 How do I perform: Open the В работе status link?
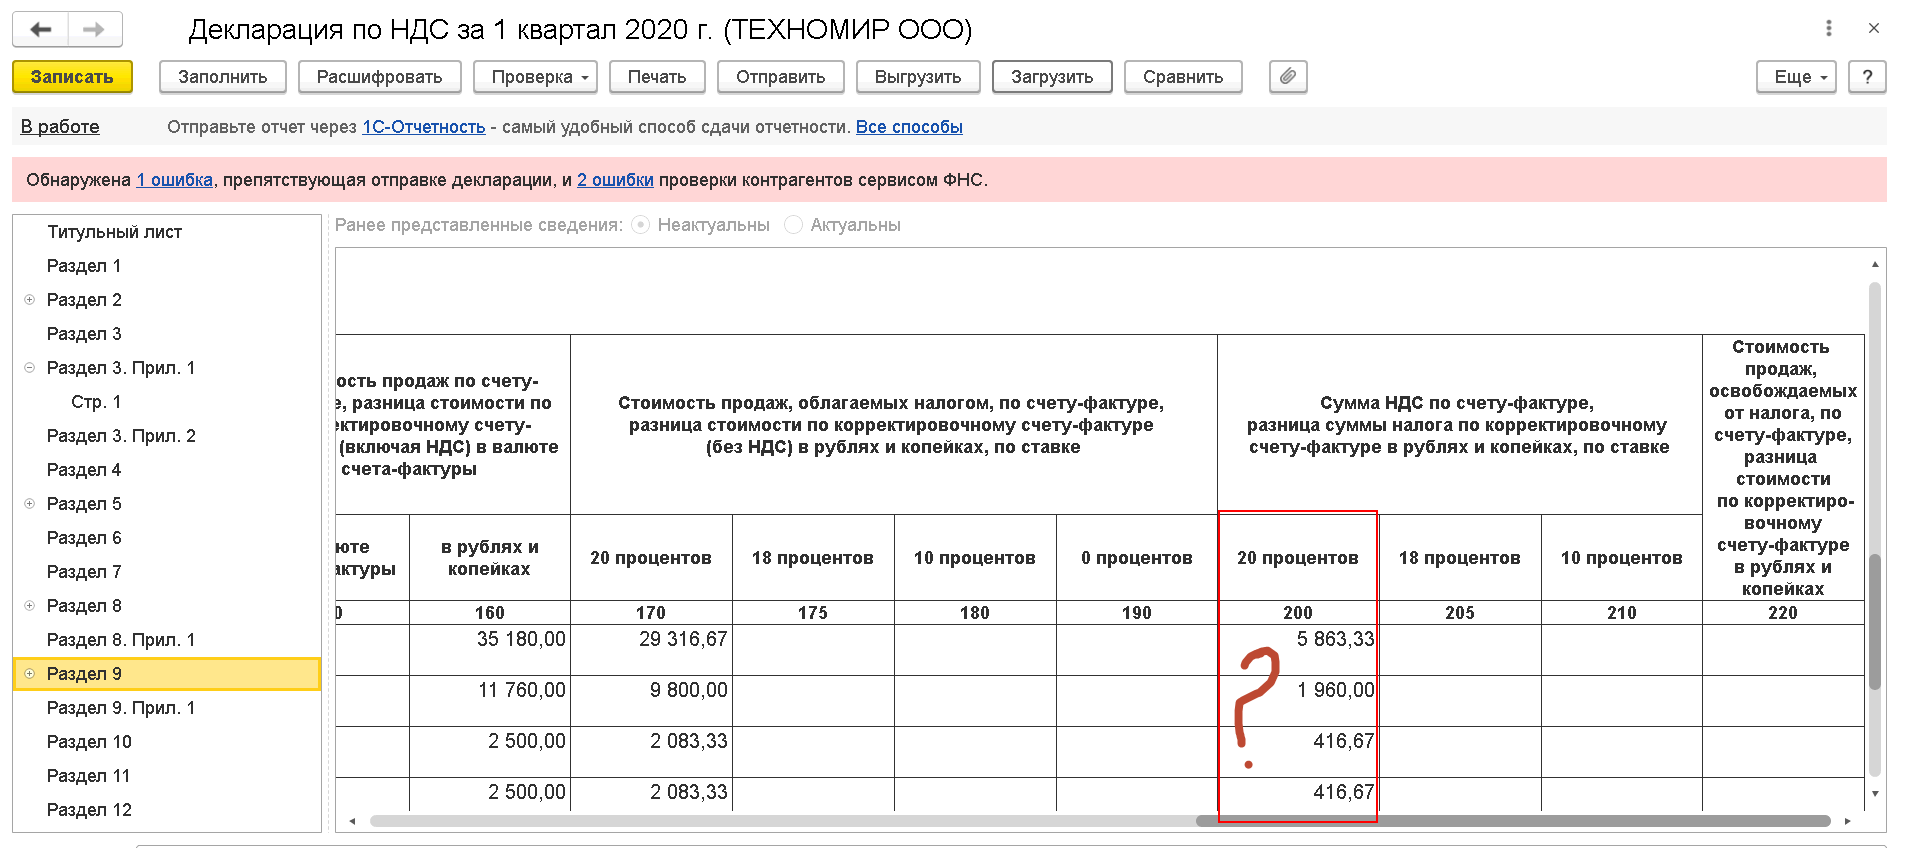pos(60,127)
